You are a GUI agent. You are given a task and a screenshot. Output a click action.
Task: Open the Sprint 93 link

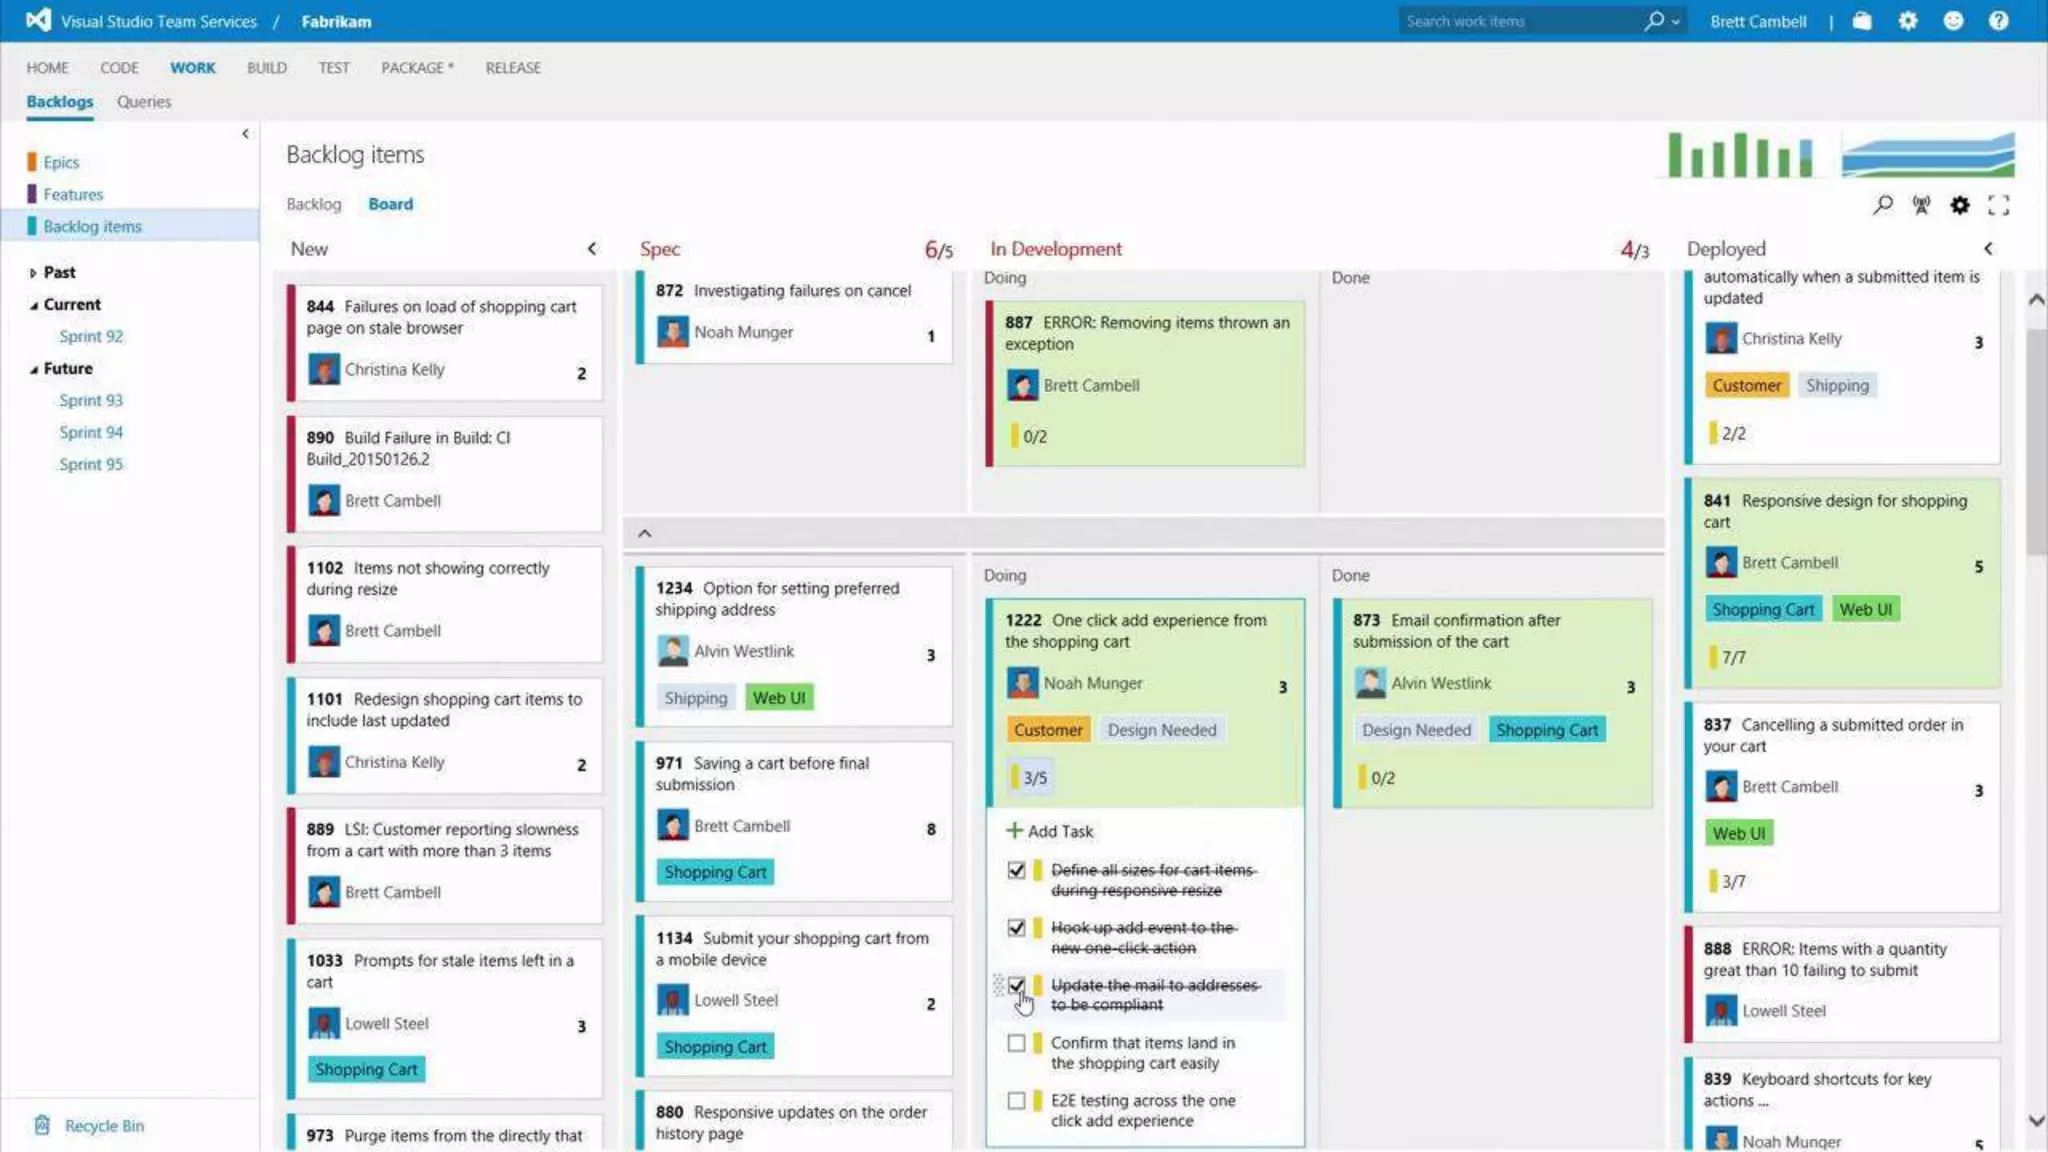click(x=91, y=400)
